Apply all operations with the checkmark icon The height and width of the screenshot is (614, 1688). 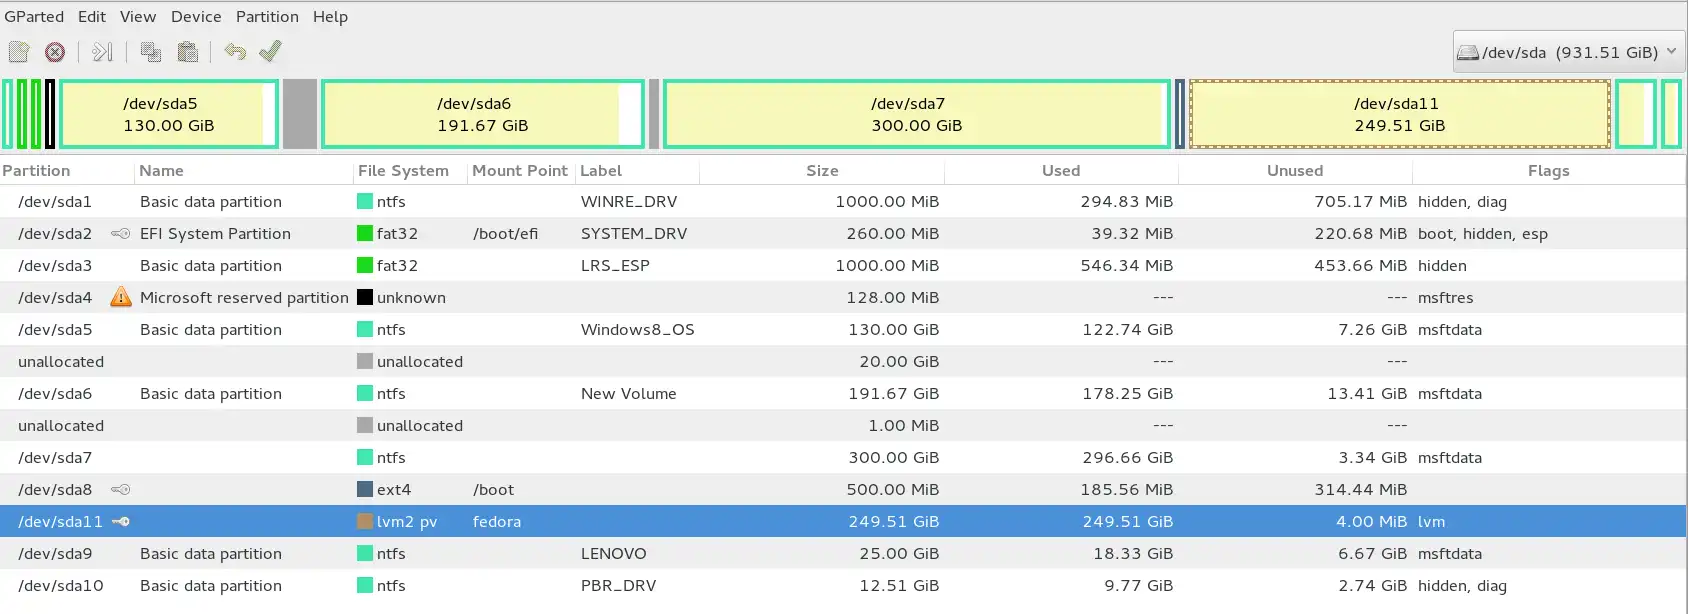point(270,51)
